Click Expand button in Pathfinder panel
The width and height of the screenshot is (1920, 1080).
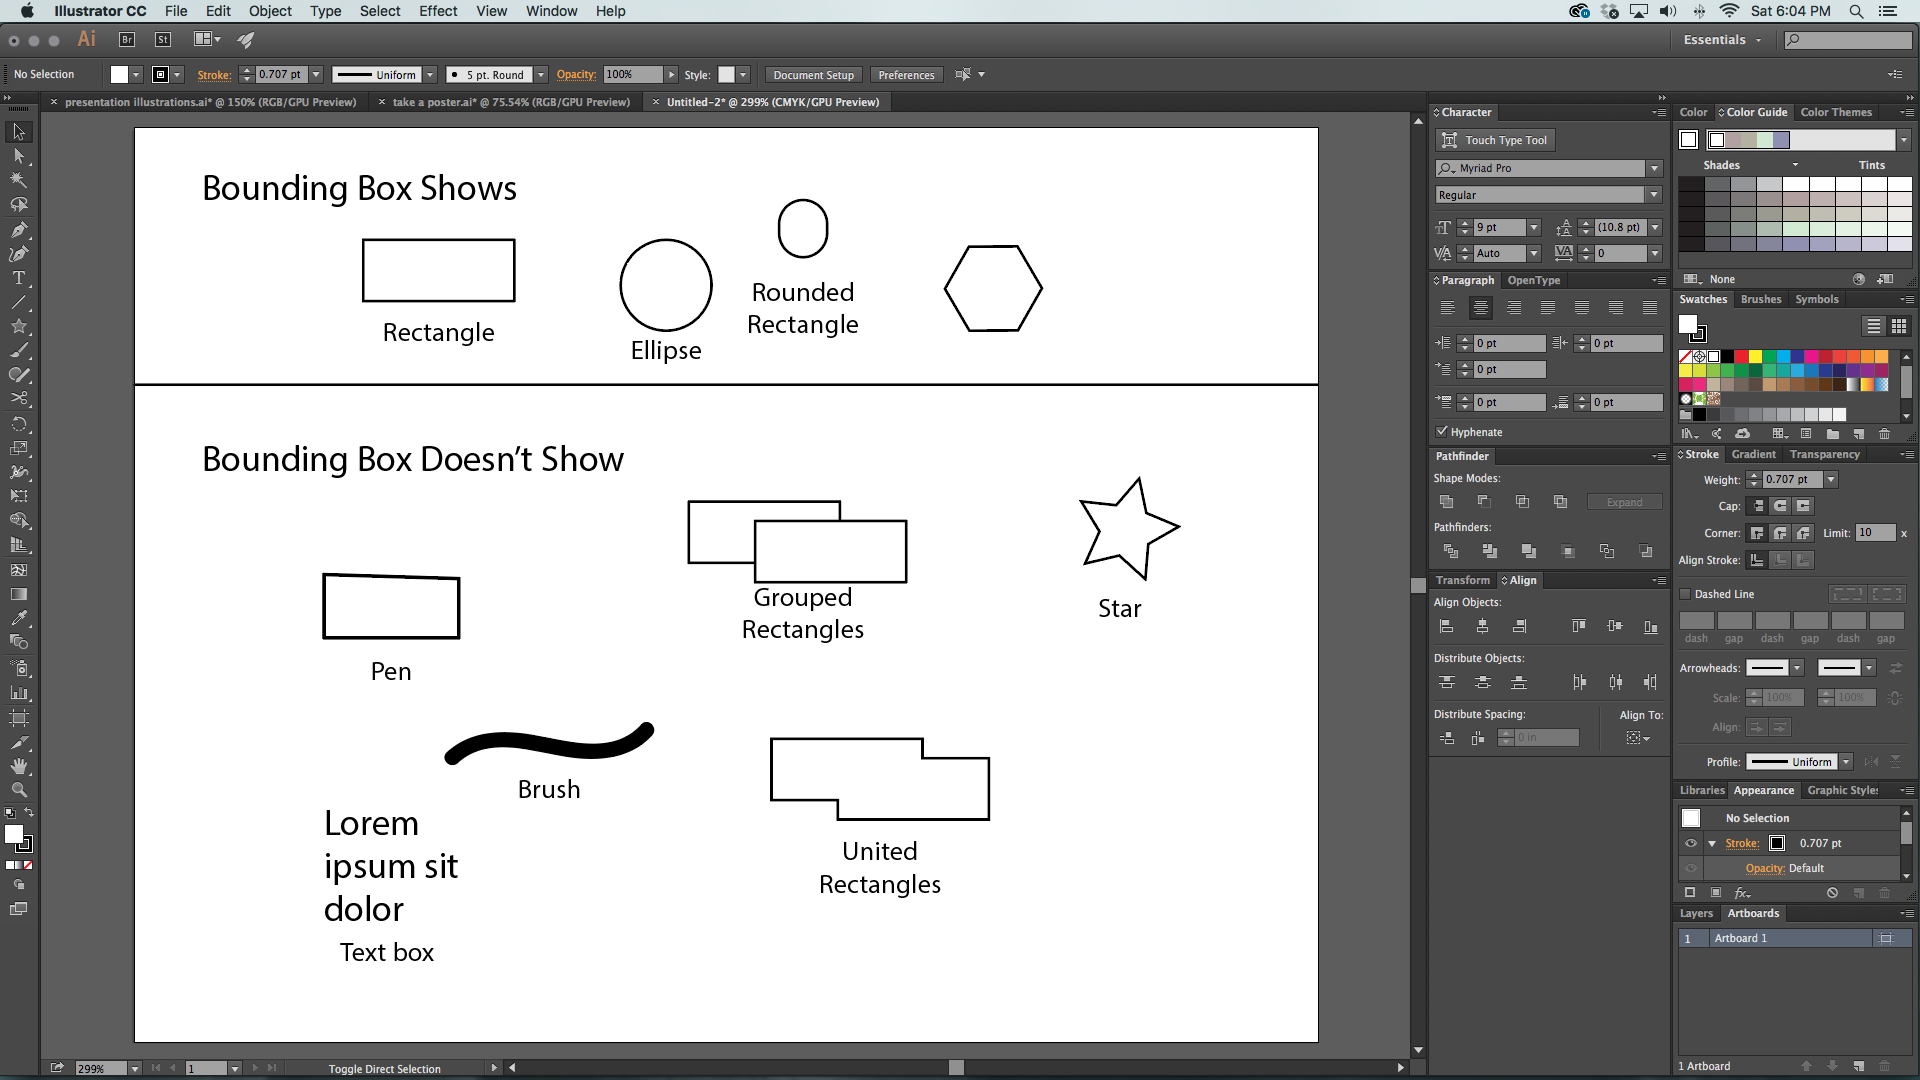[1623, 501]
